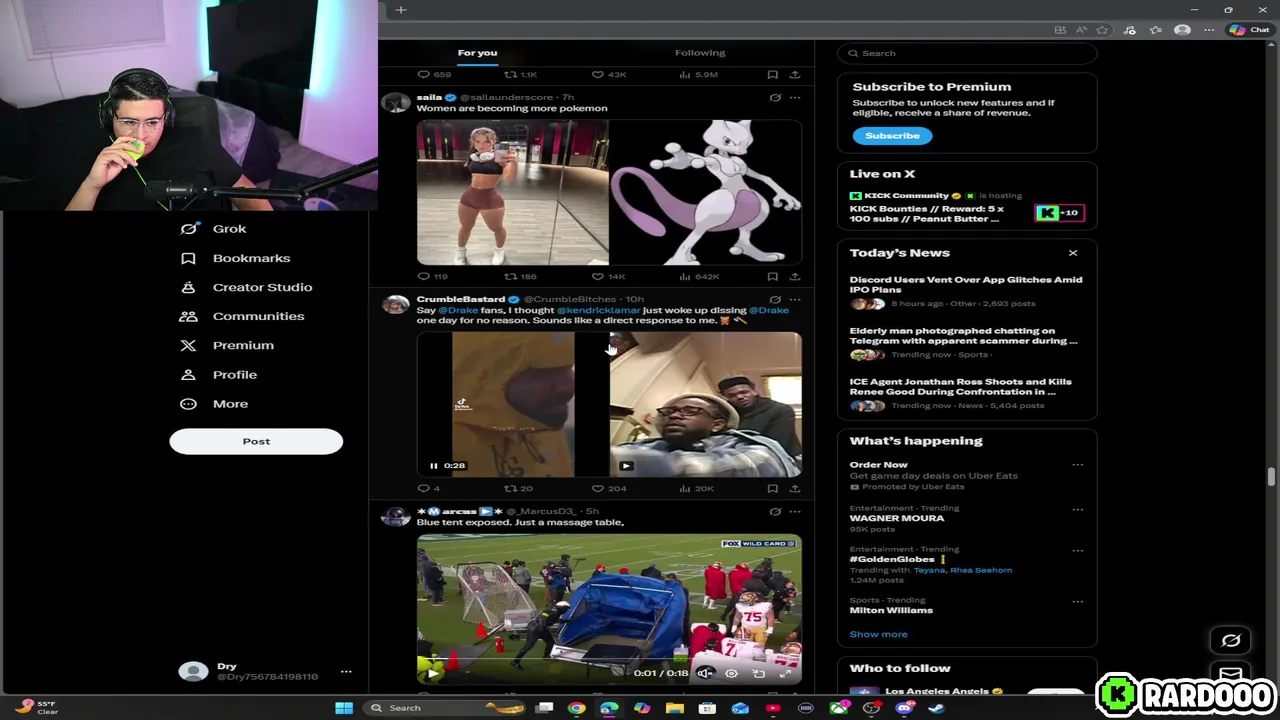Open more options on CrumbleBastard's post
1280x720 pixels.
[x=795, y=299]
